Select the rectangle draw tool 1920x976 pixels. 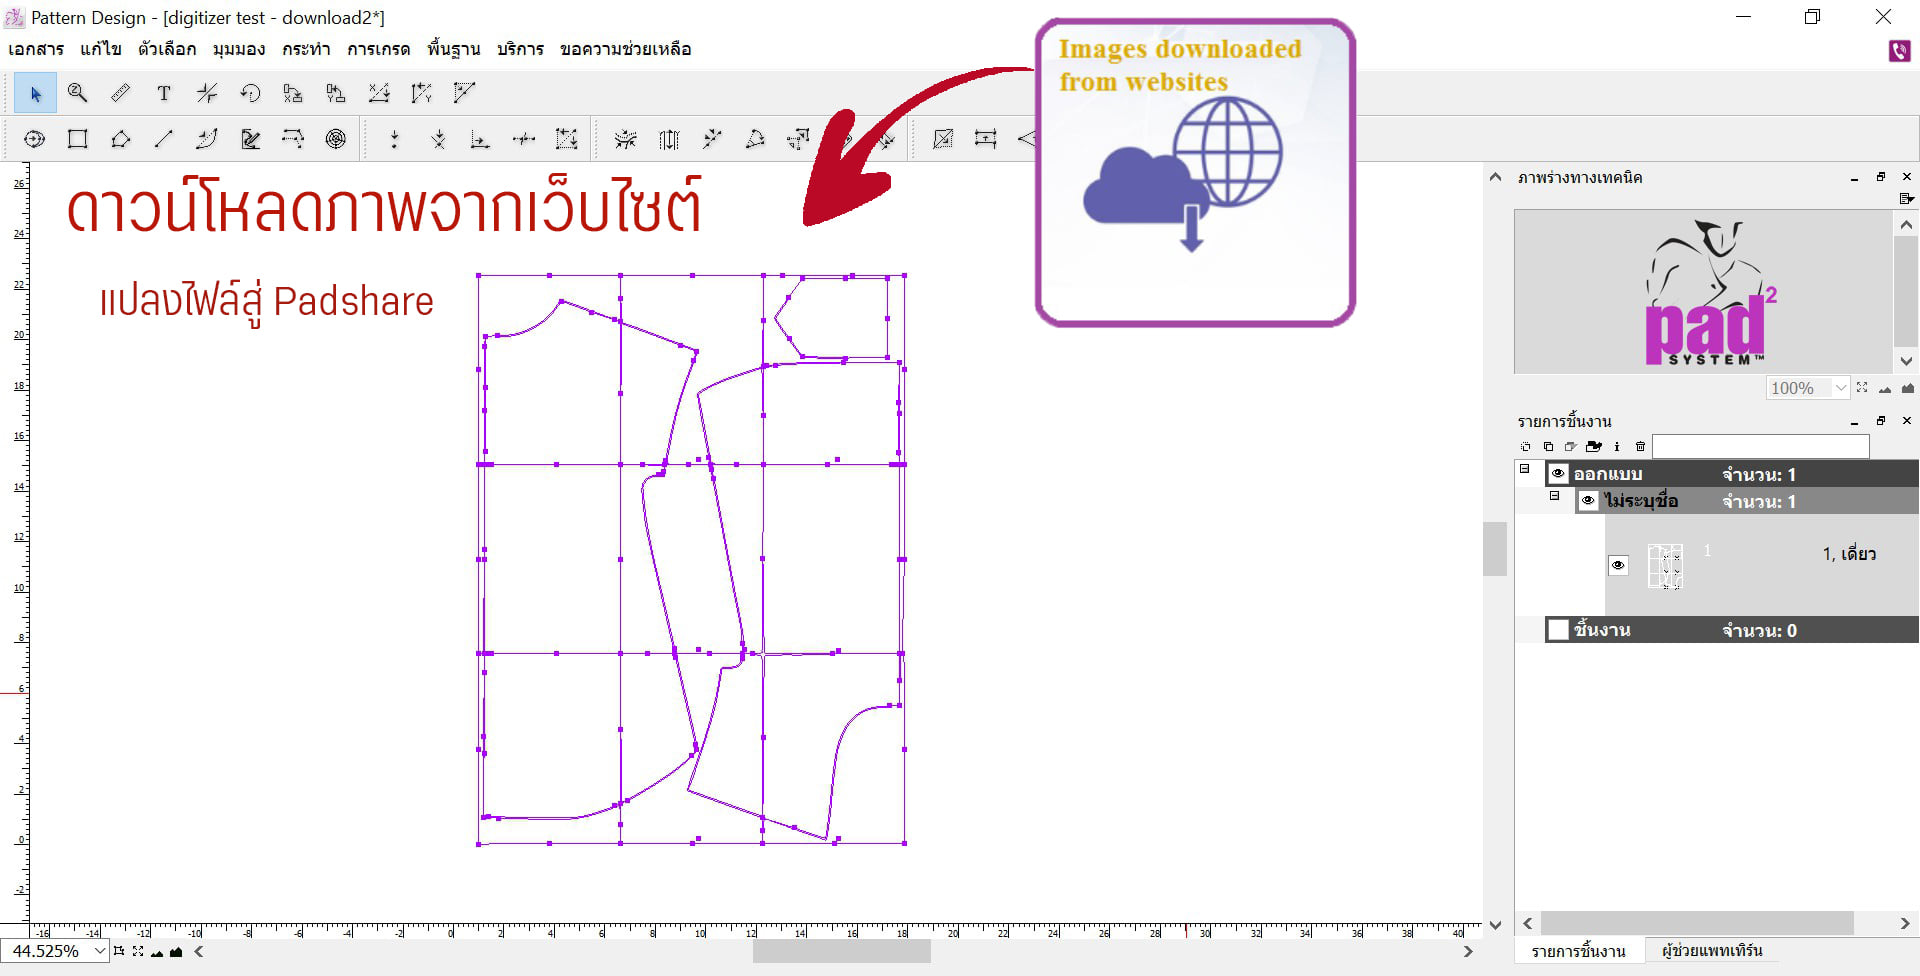(x=77, y=139)
